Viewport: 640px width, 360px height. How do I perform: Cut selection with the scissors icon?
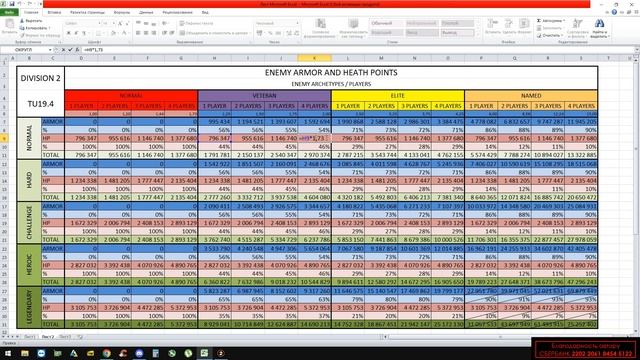22,20
